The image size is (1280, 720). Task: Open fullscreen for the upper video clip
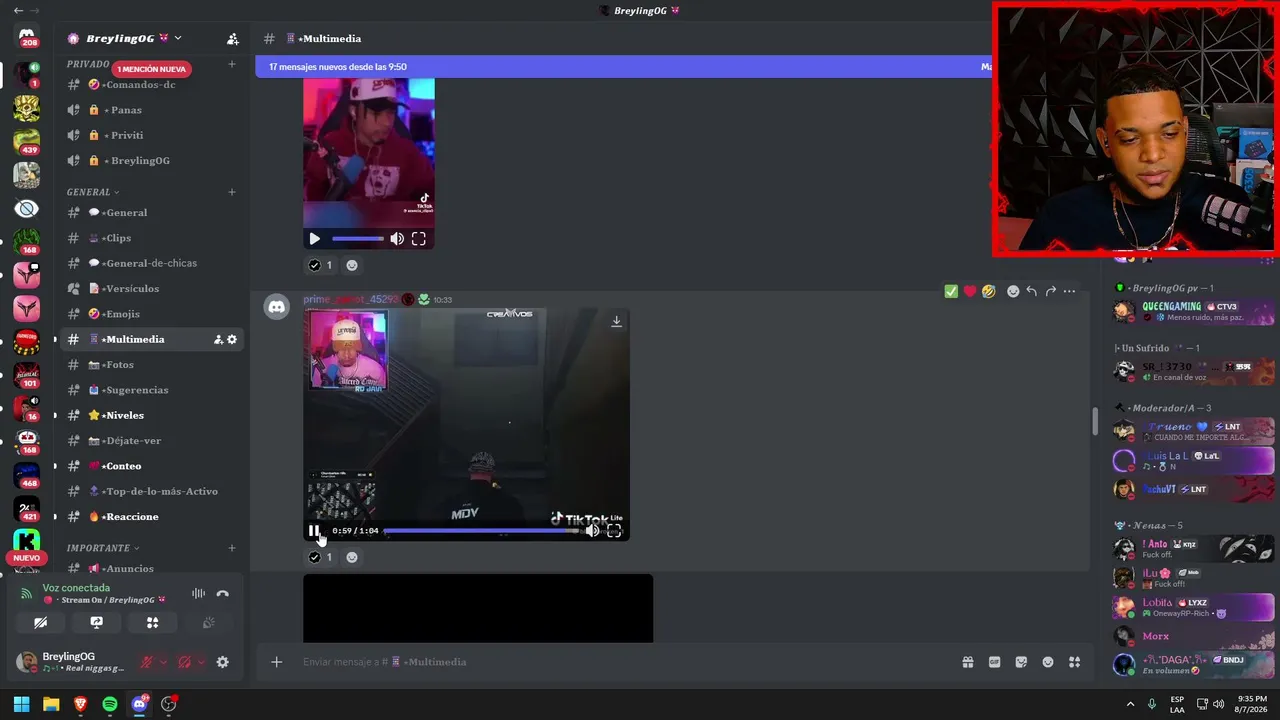[419, 239]
